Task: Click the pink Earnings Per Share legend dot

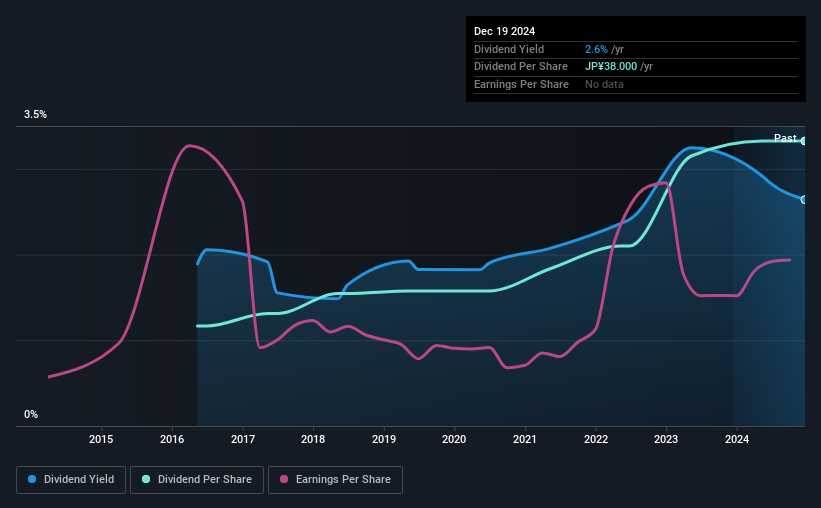Action: click(284, 479)
